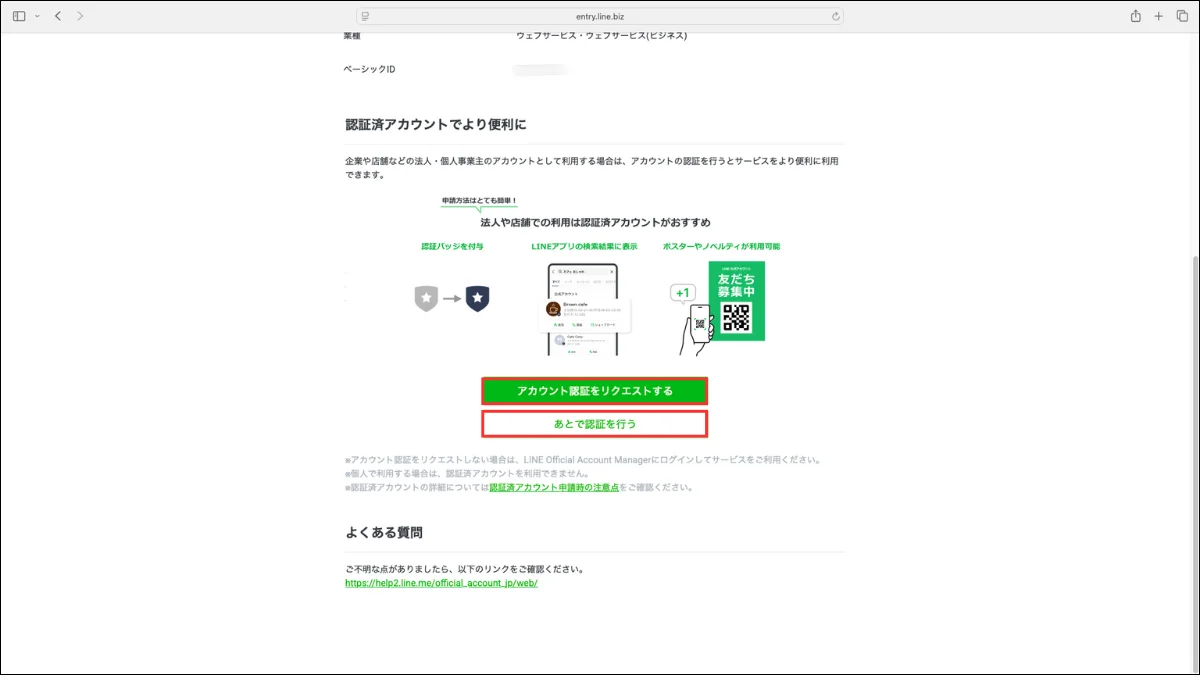Click the ベーシックID label

point(370,69)
